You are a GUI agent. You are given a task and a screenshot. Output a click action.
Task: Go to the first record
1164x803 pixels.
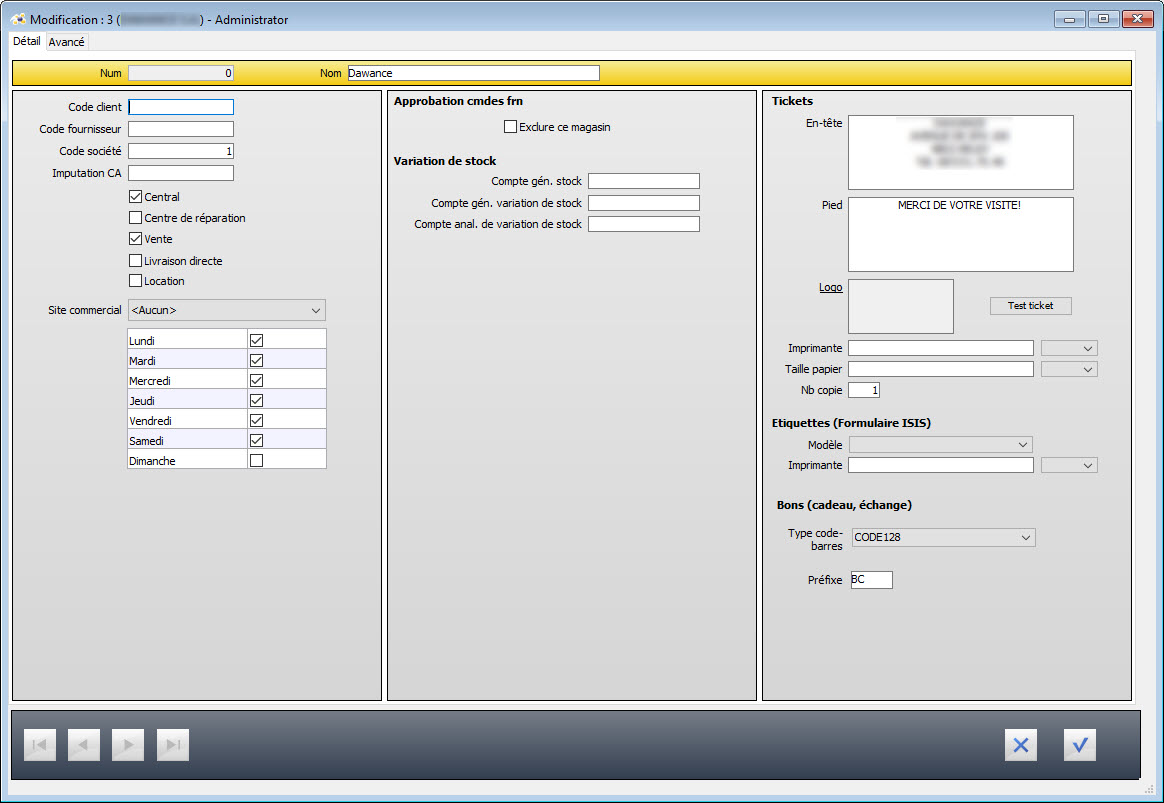39,745
